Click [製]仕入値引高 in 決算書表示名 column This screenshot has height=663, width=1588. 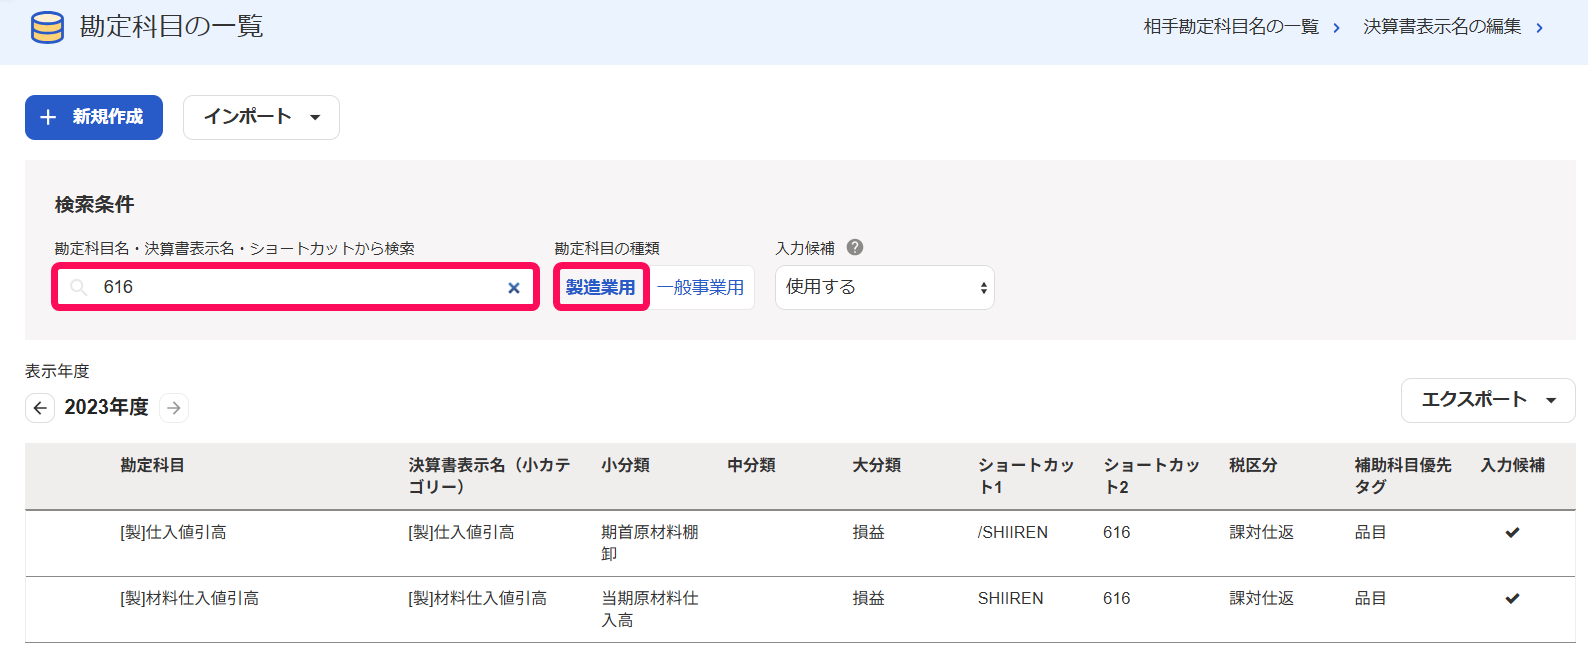[462, 533]
